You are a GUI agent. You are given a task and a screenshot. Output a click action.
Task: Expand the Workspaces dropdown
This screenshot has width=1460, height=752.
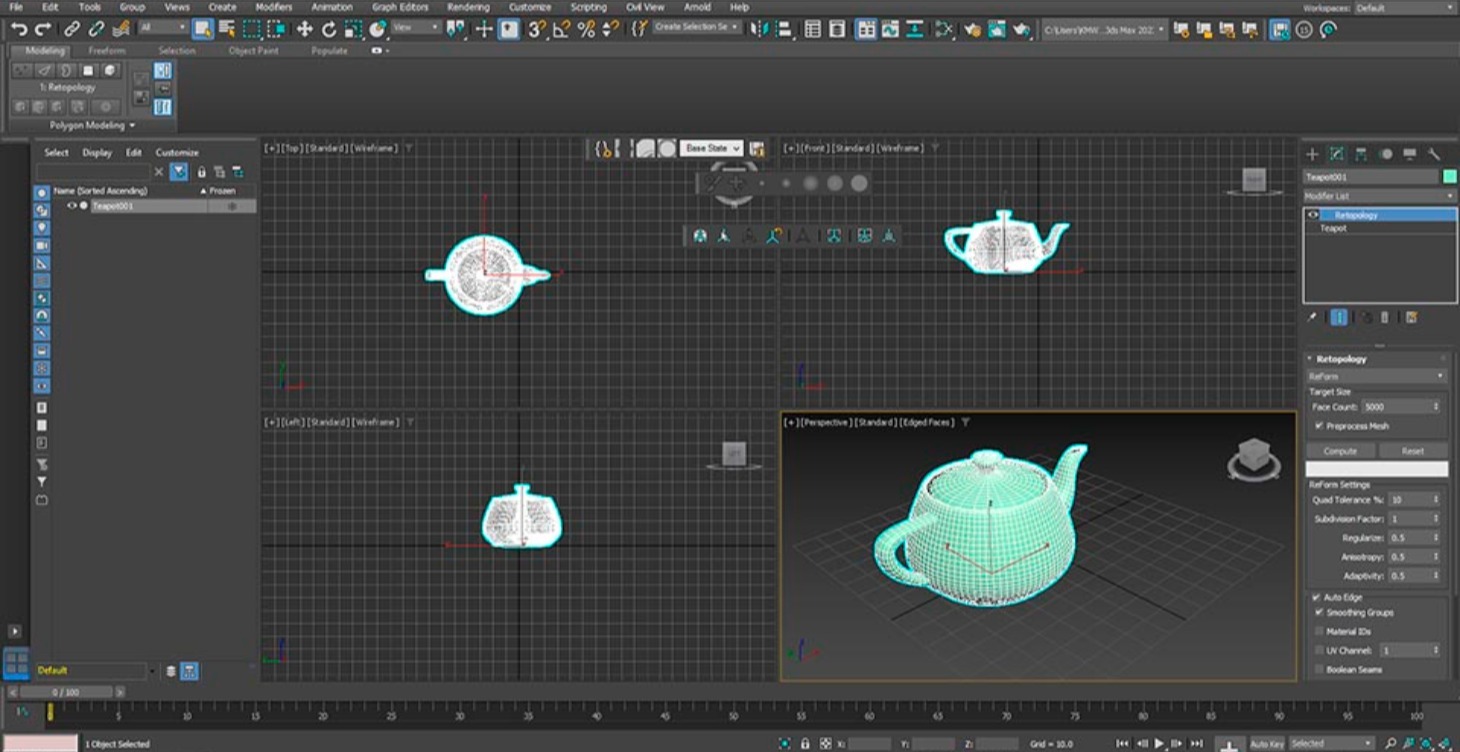pos(1404,8)
